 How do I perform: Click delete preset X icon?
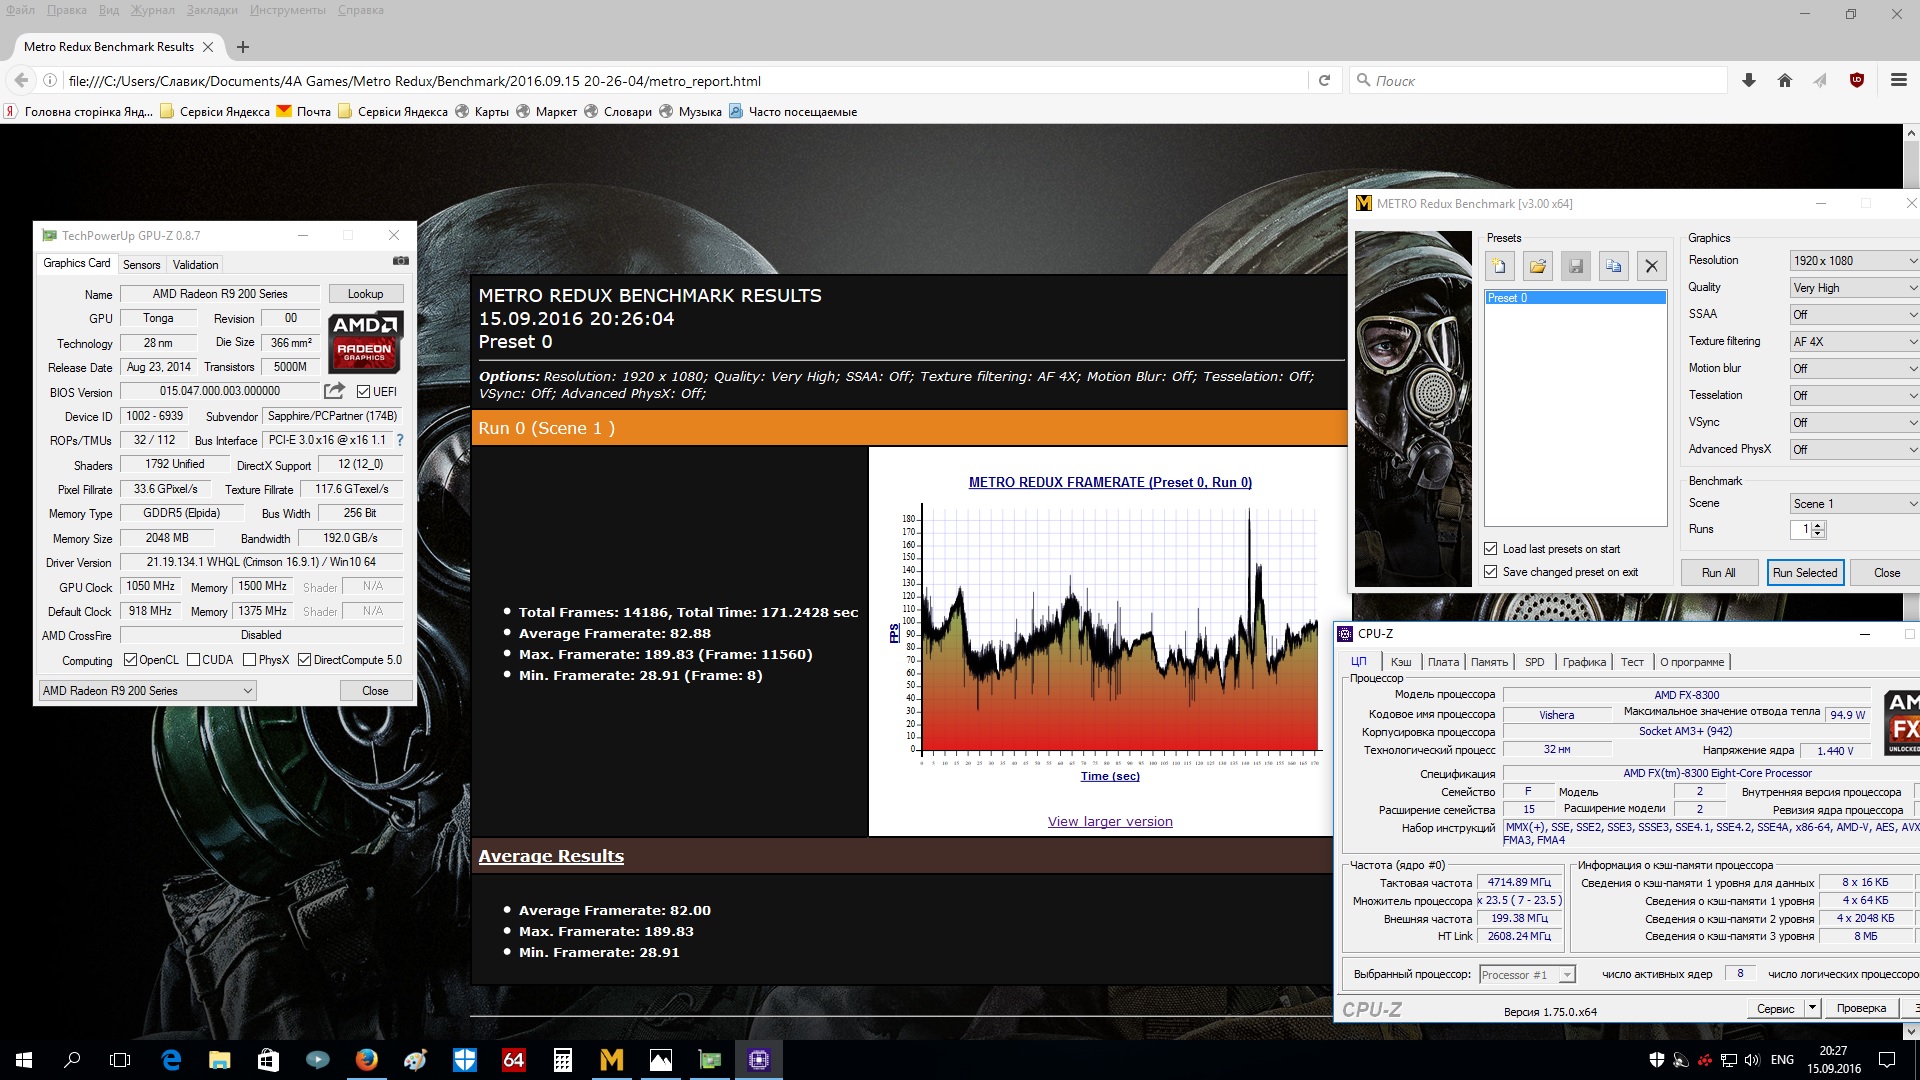1651,266
